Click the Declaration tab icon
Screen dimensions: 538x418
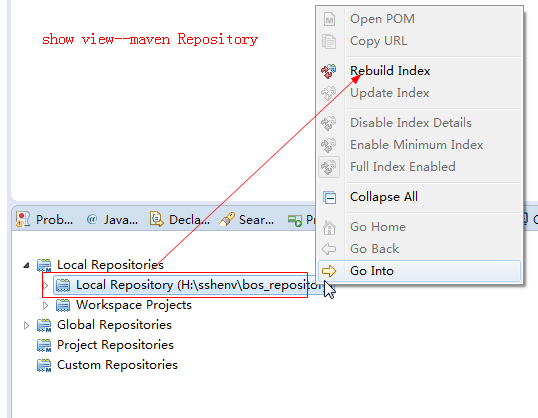point(156,219)
